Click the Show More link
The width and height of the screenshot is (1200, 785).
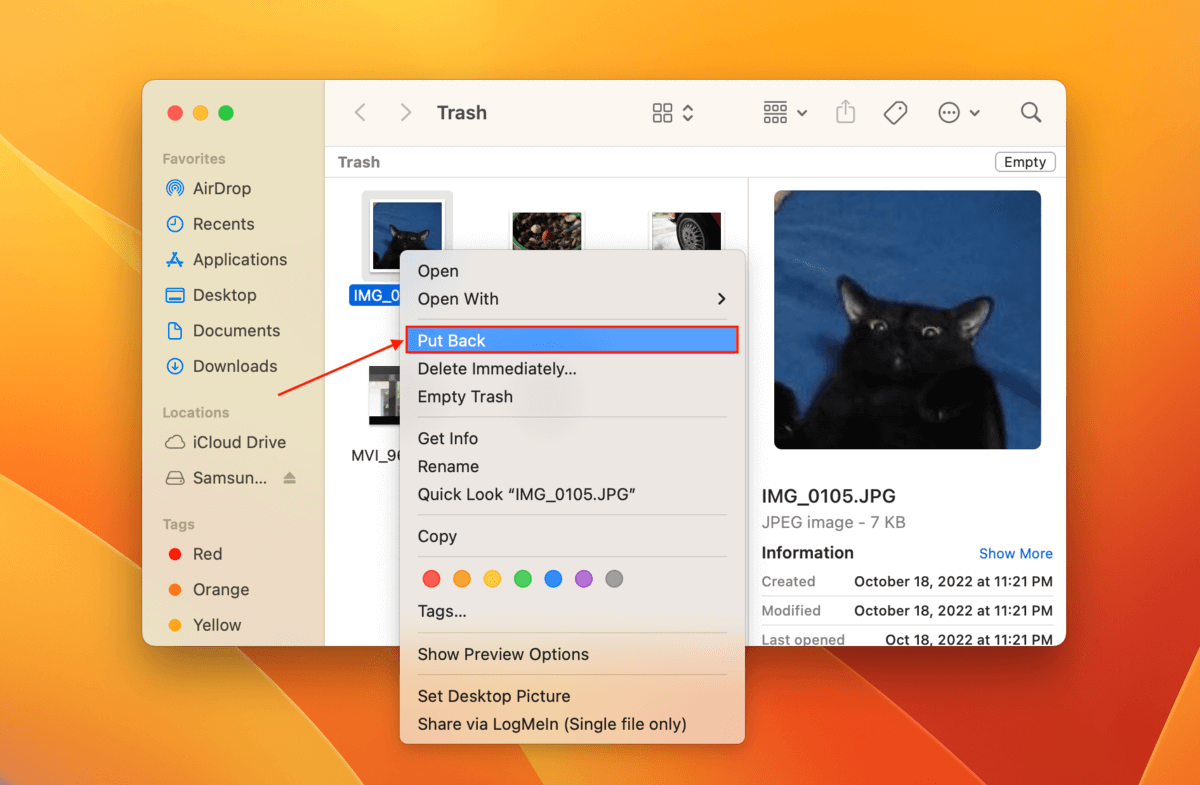click(1016, 554)
